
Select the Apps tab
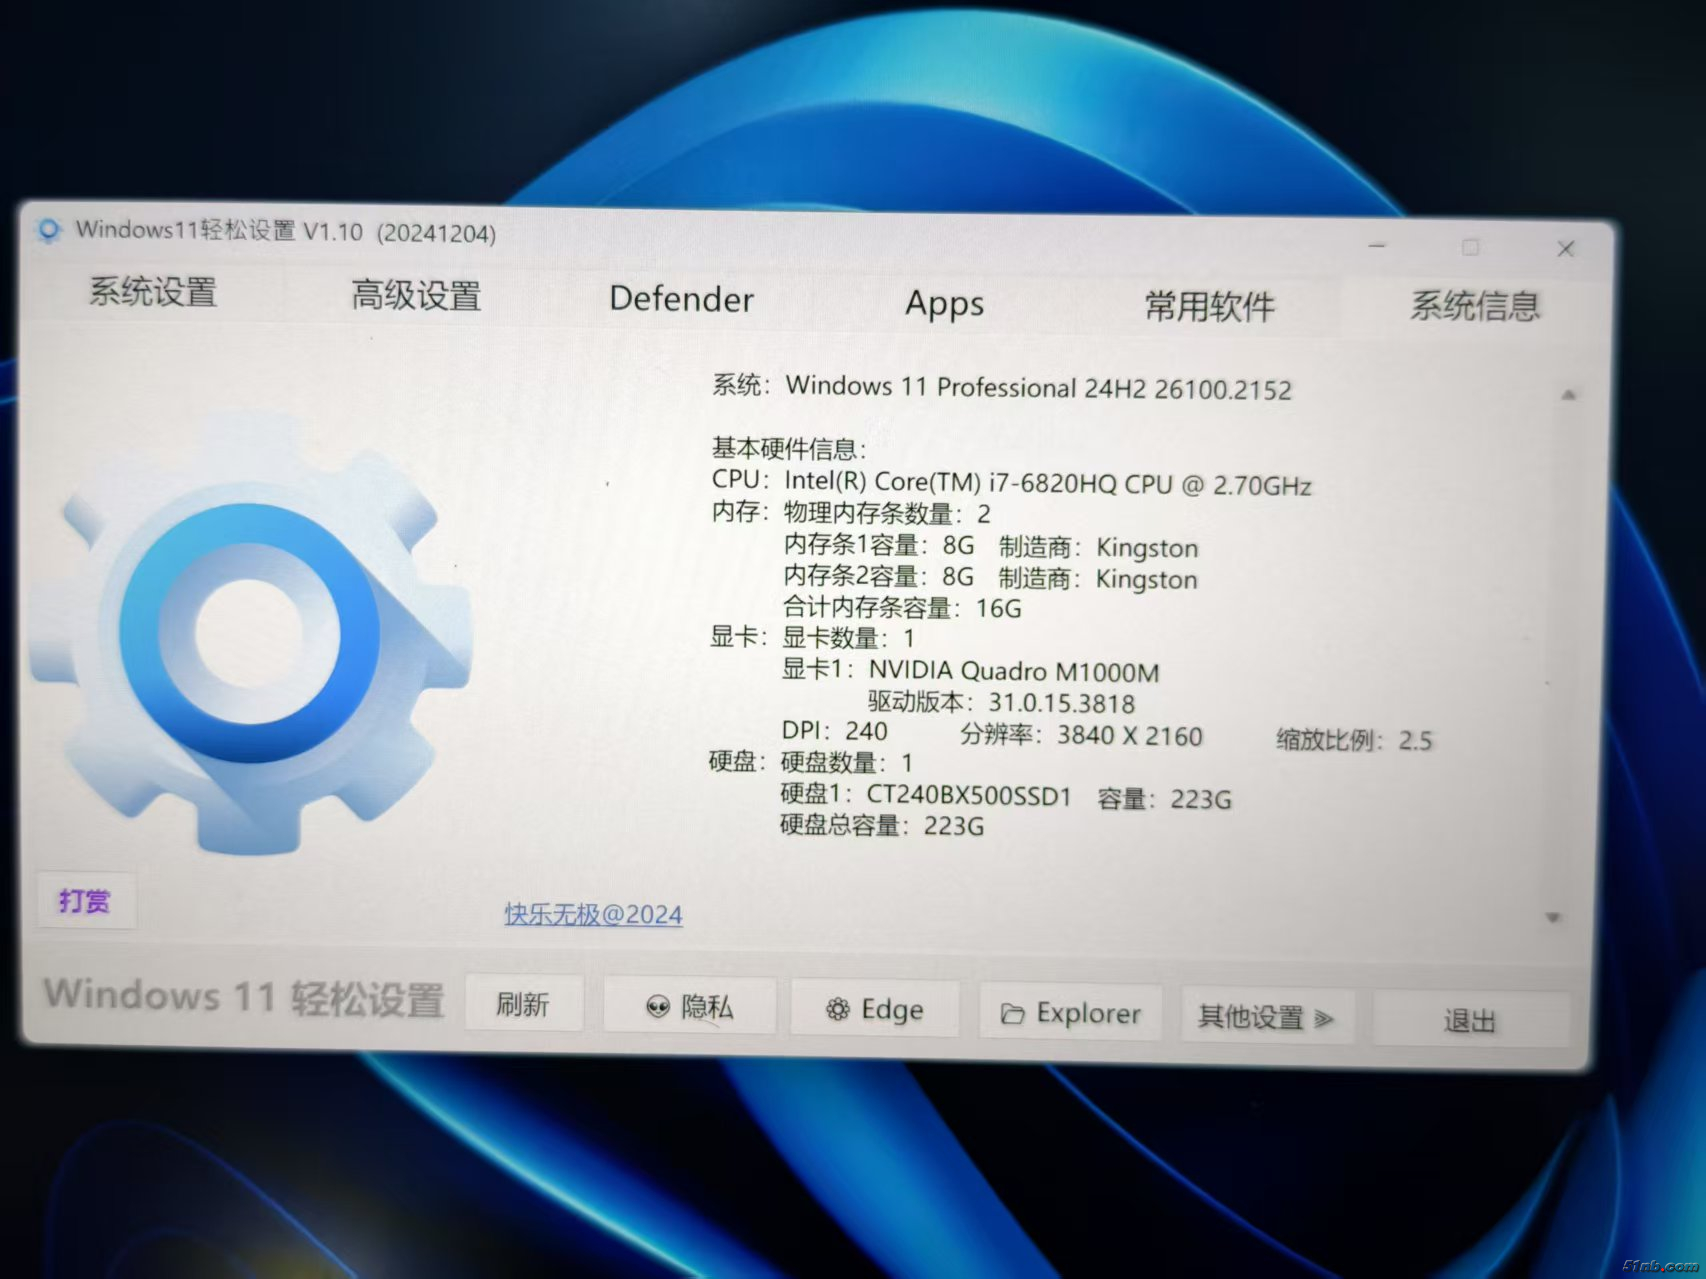coord(944,303)
